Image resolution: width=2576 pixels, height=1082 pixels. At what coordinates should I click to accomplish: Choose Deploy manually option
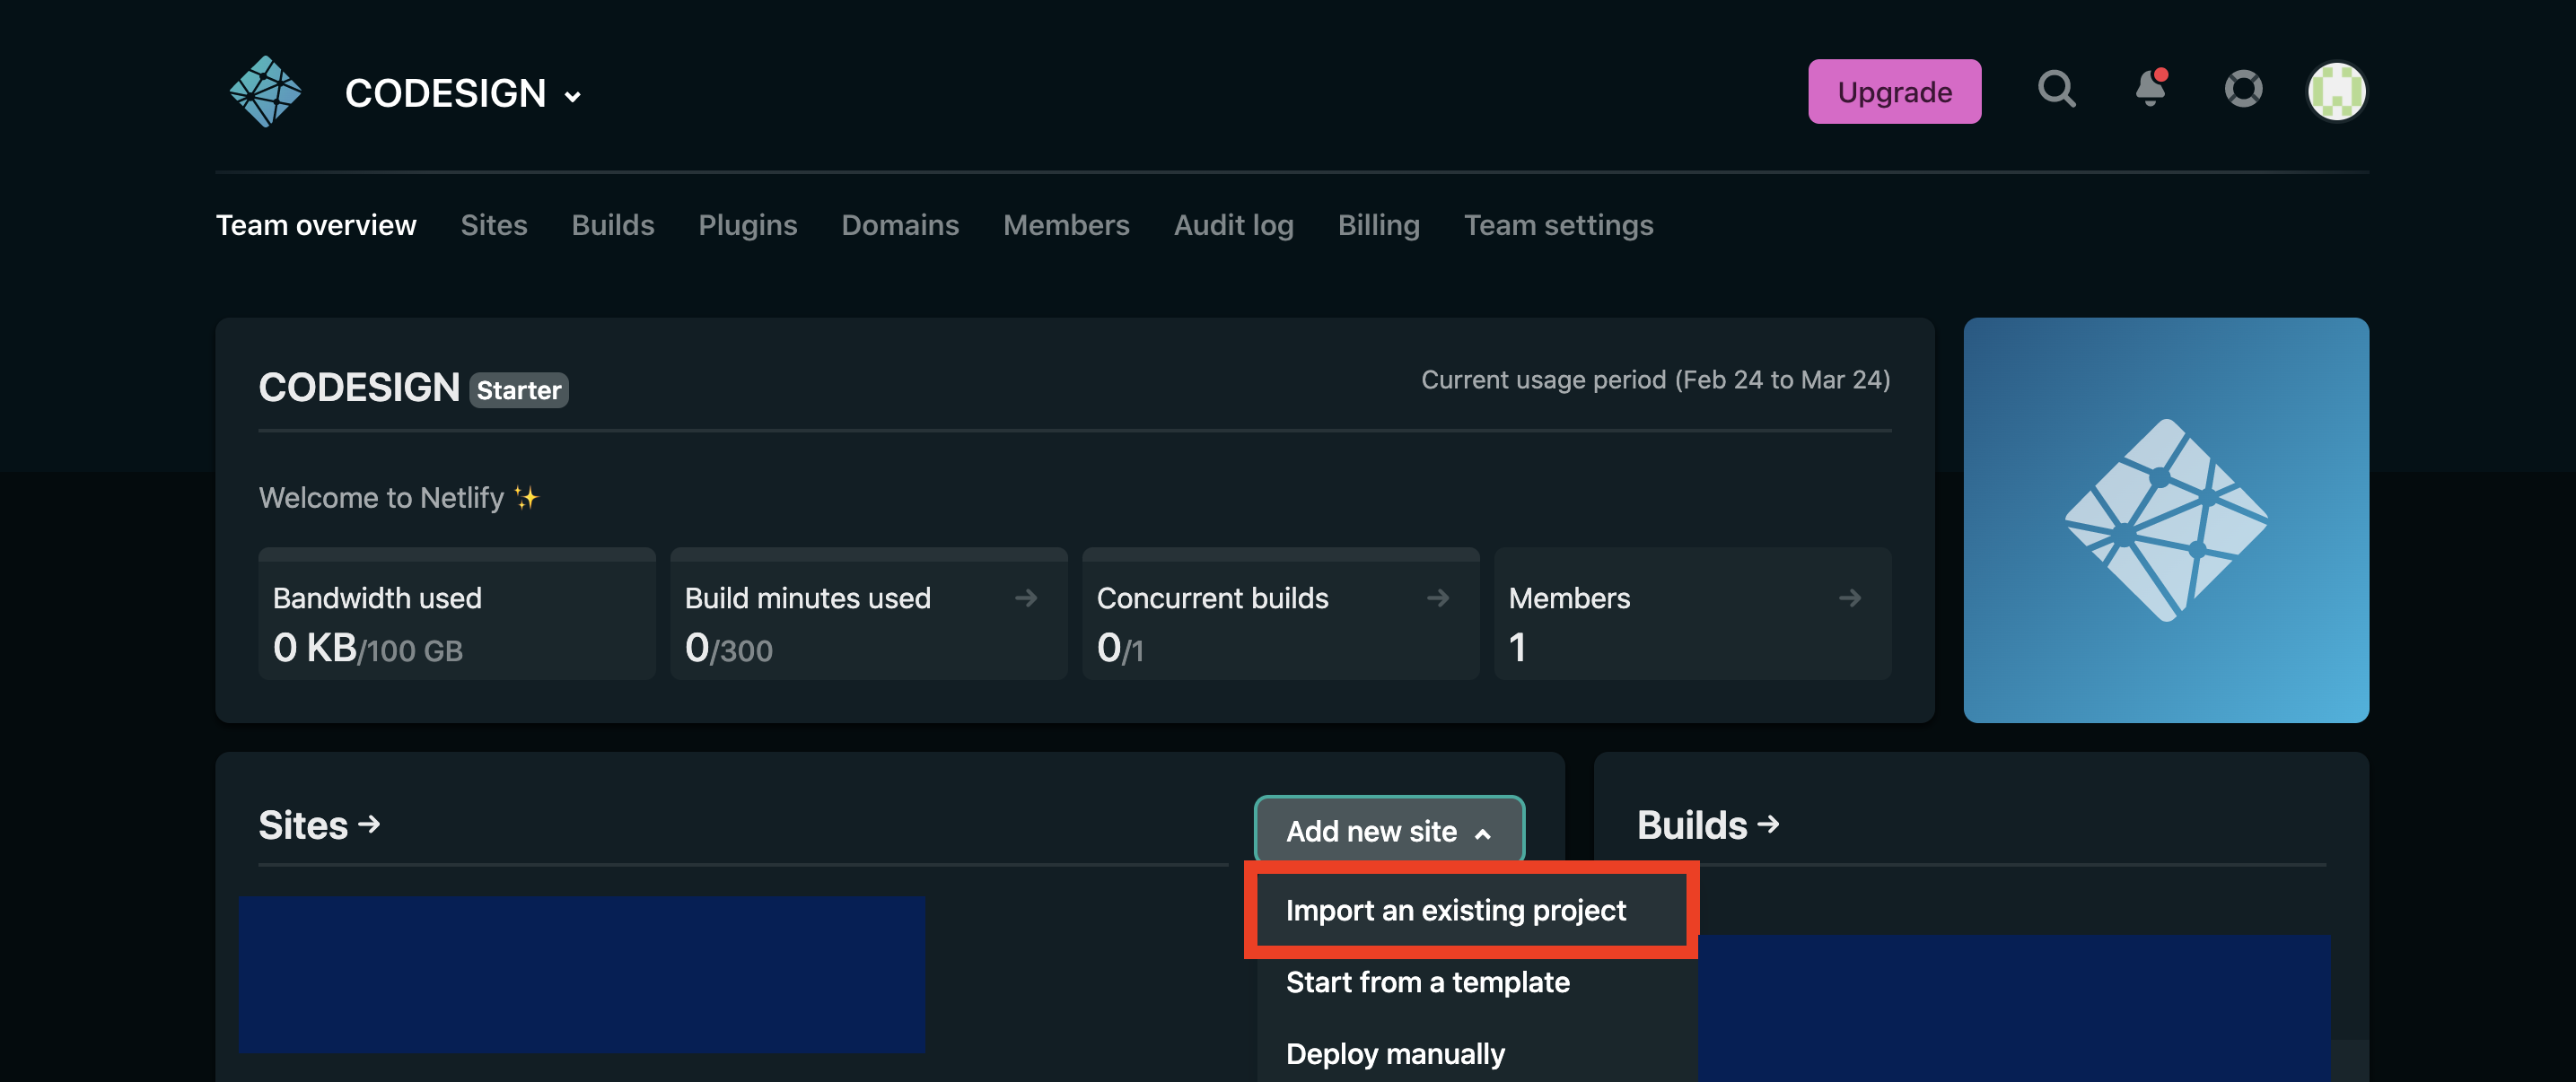pyautogui.click(x=1395, y=1053)
